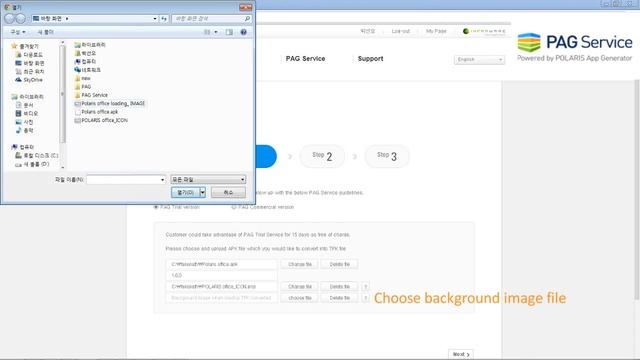Screen dimensions: 640x360
Task: Click Change file for the APK path row
Action: pyautogui.click(x=300, y=264)
